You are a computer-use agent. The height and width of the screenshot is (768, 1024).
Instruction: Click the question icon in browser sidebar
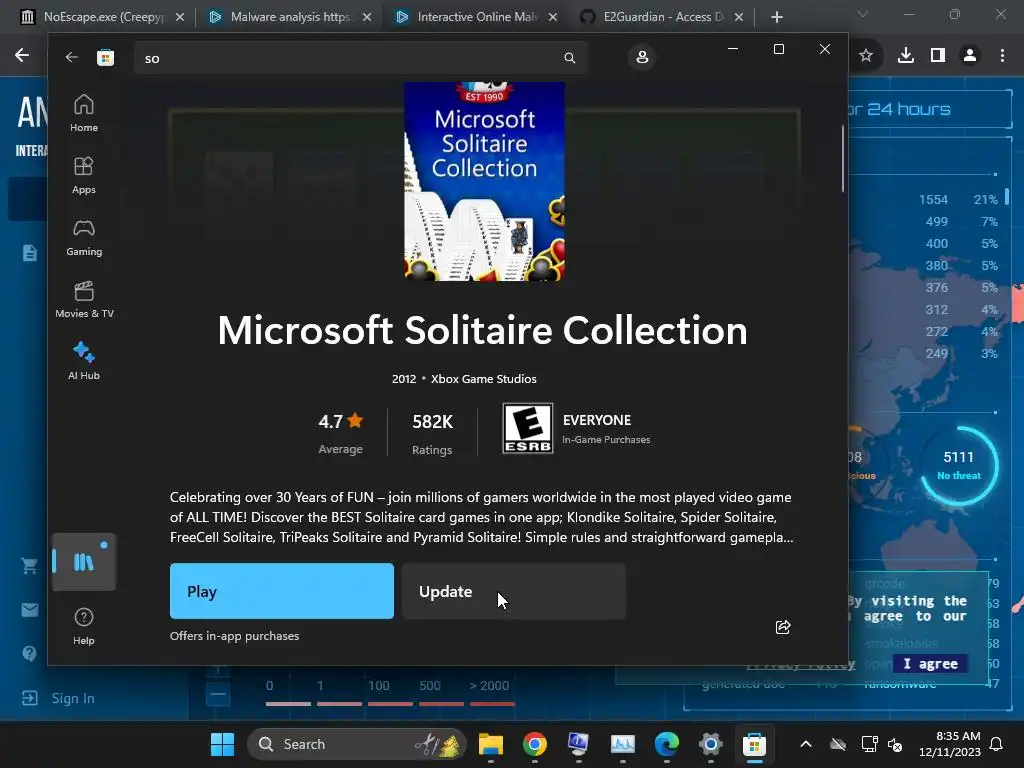point(29,653)
